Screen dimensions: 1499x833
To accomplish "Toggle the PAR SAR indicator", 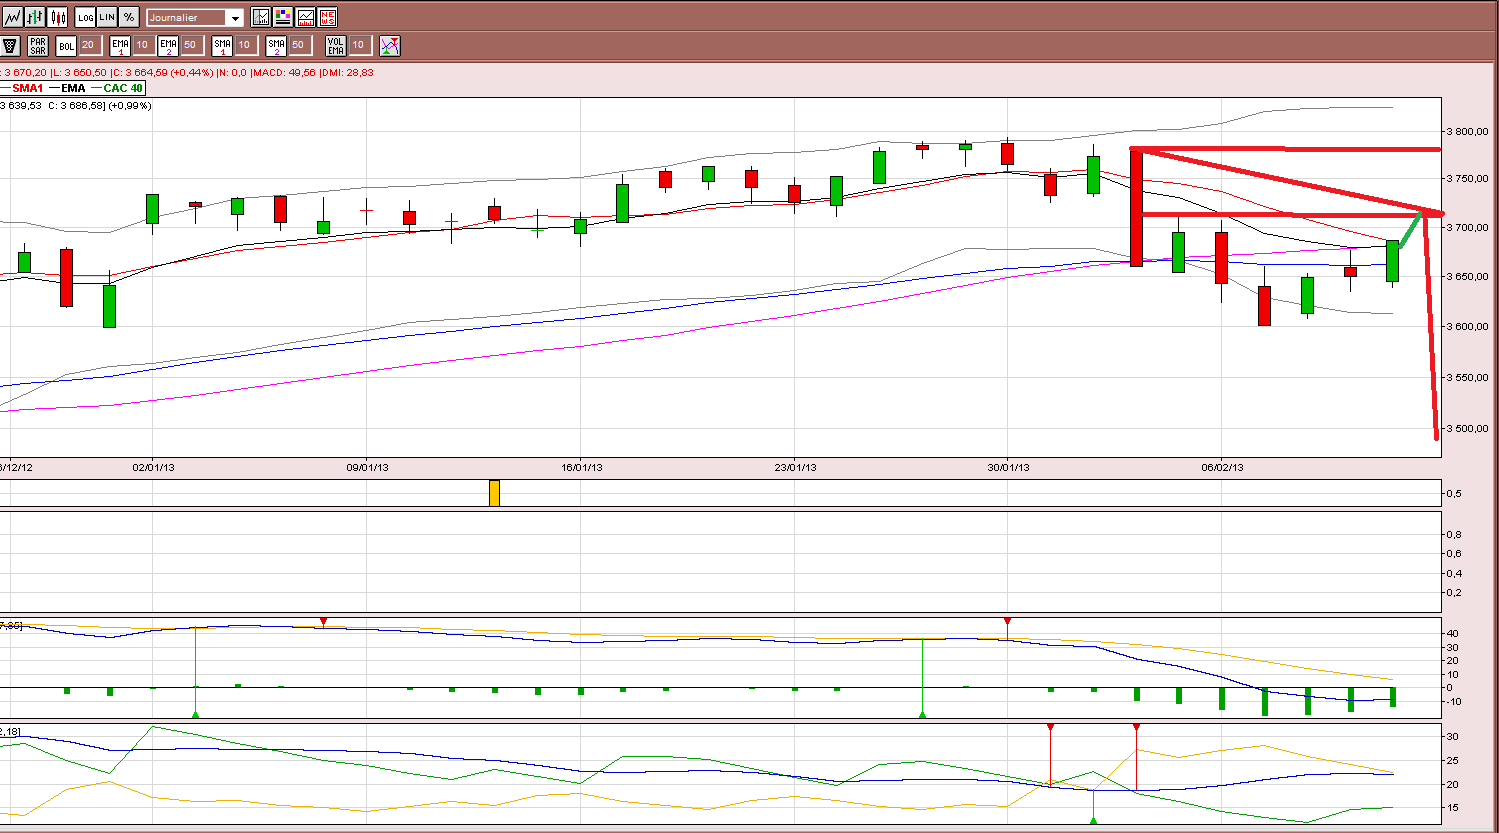I will tap(38, 45).
